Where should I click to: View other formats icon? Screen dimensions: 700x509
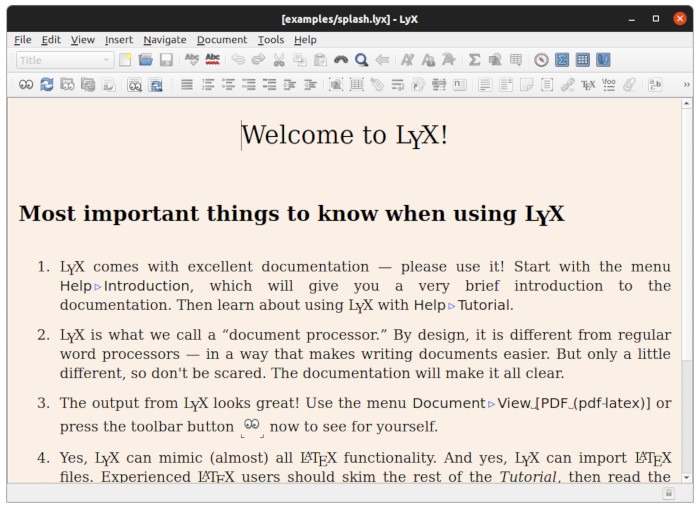point(134,84)
